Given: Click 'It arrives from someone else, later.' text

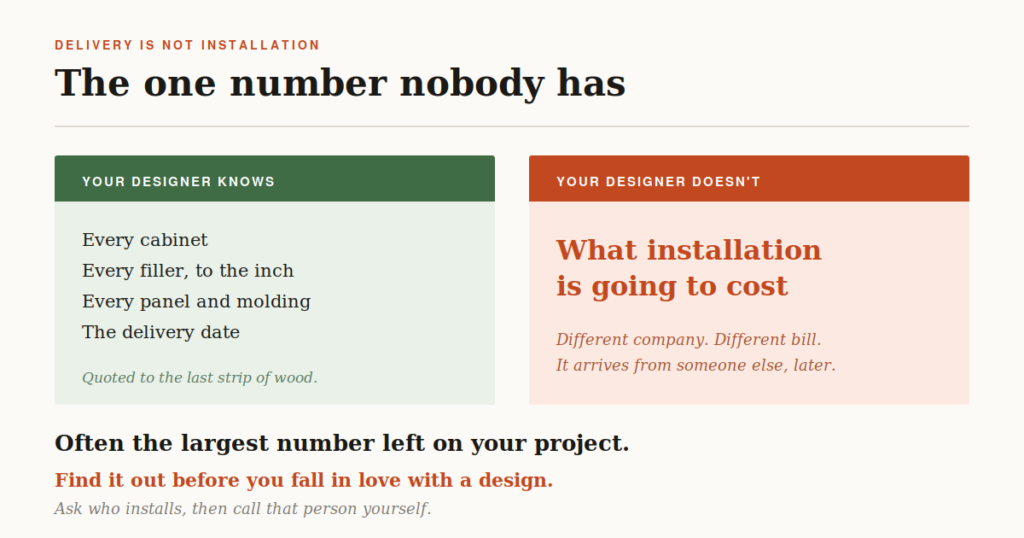Looking at the screenshot, I should pyautogui.click(x=696, y=365).
